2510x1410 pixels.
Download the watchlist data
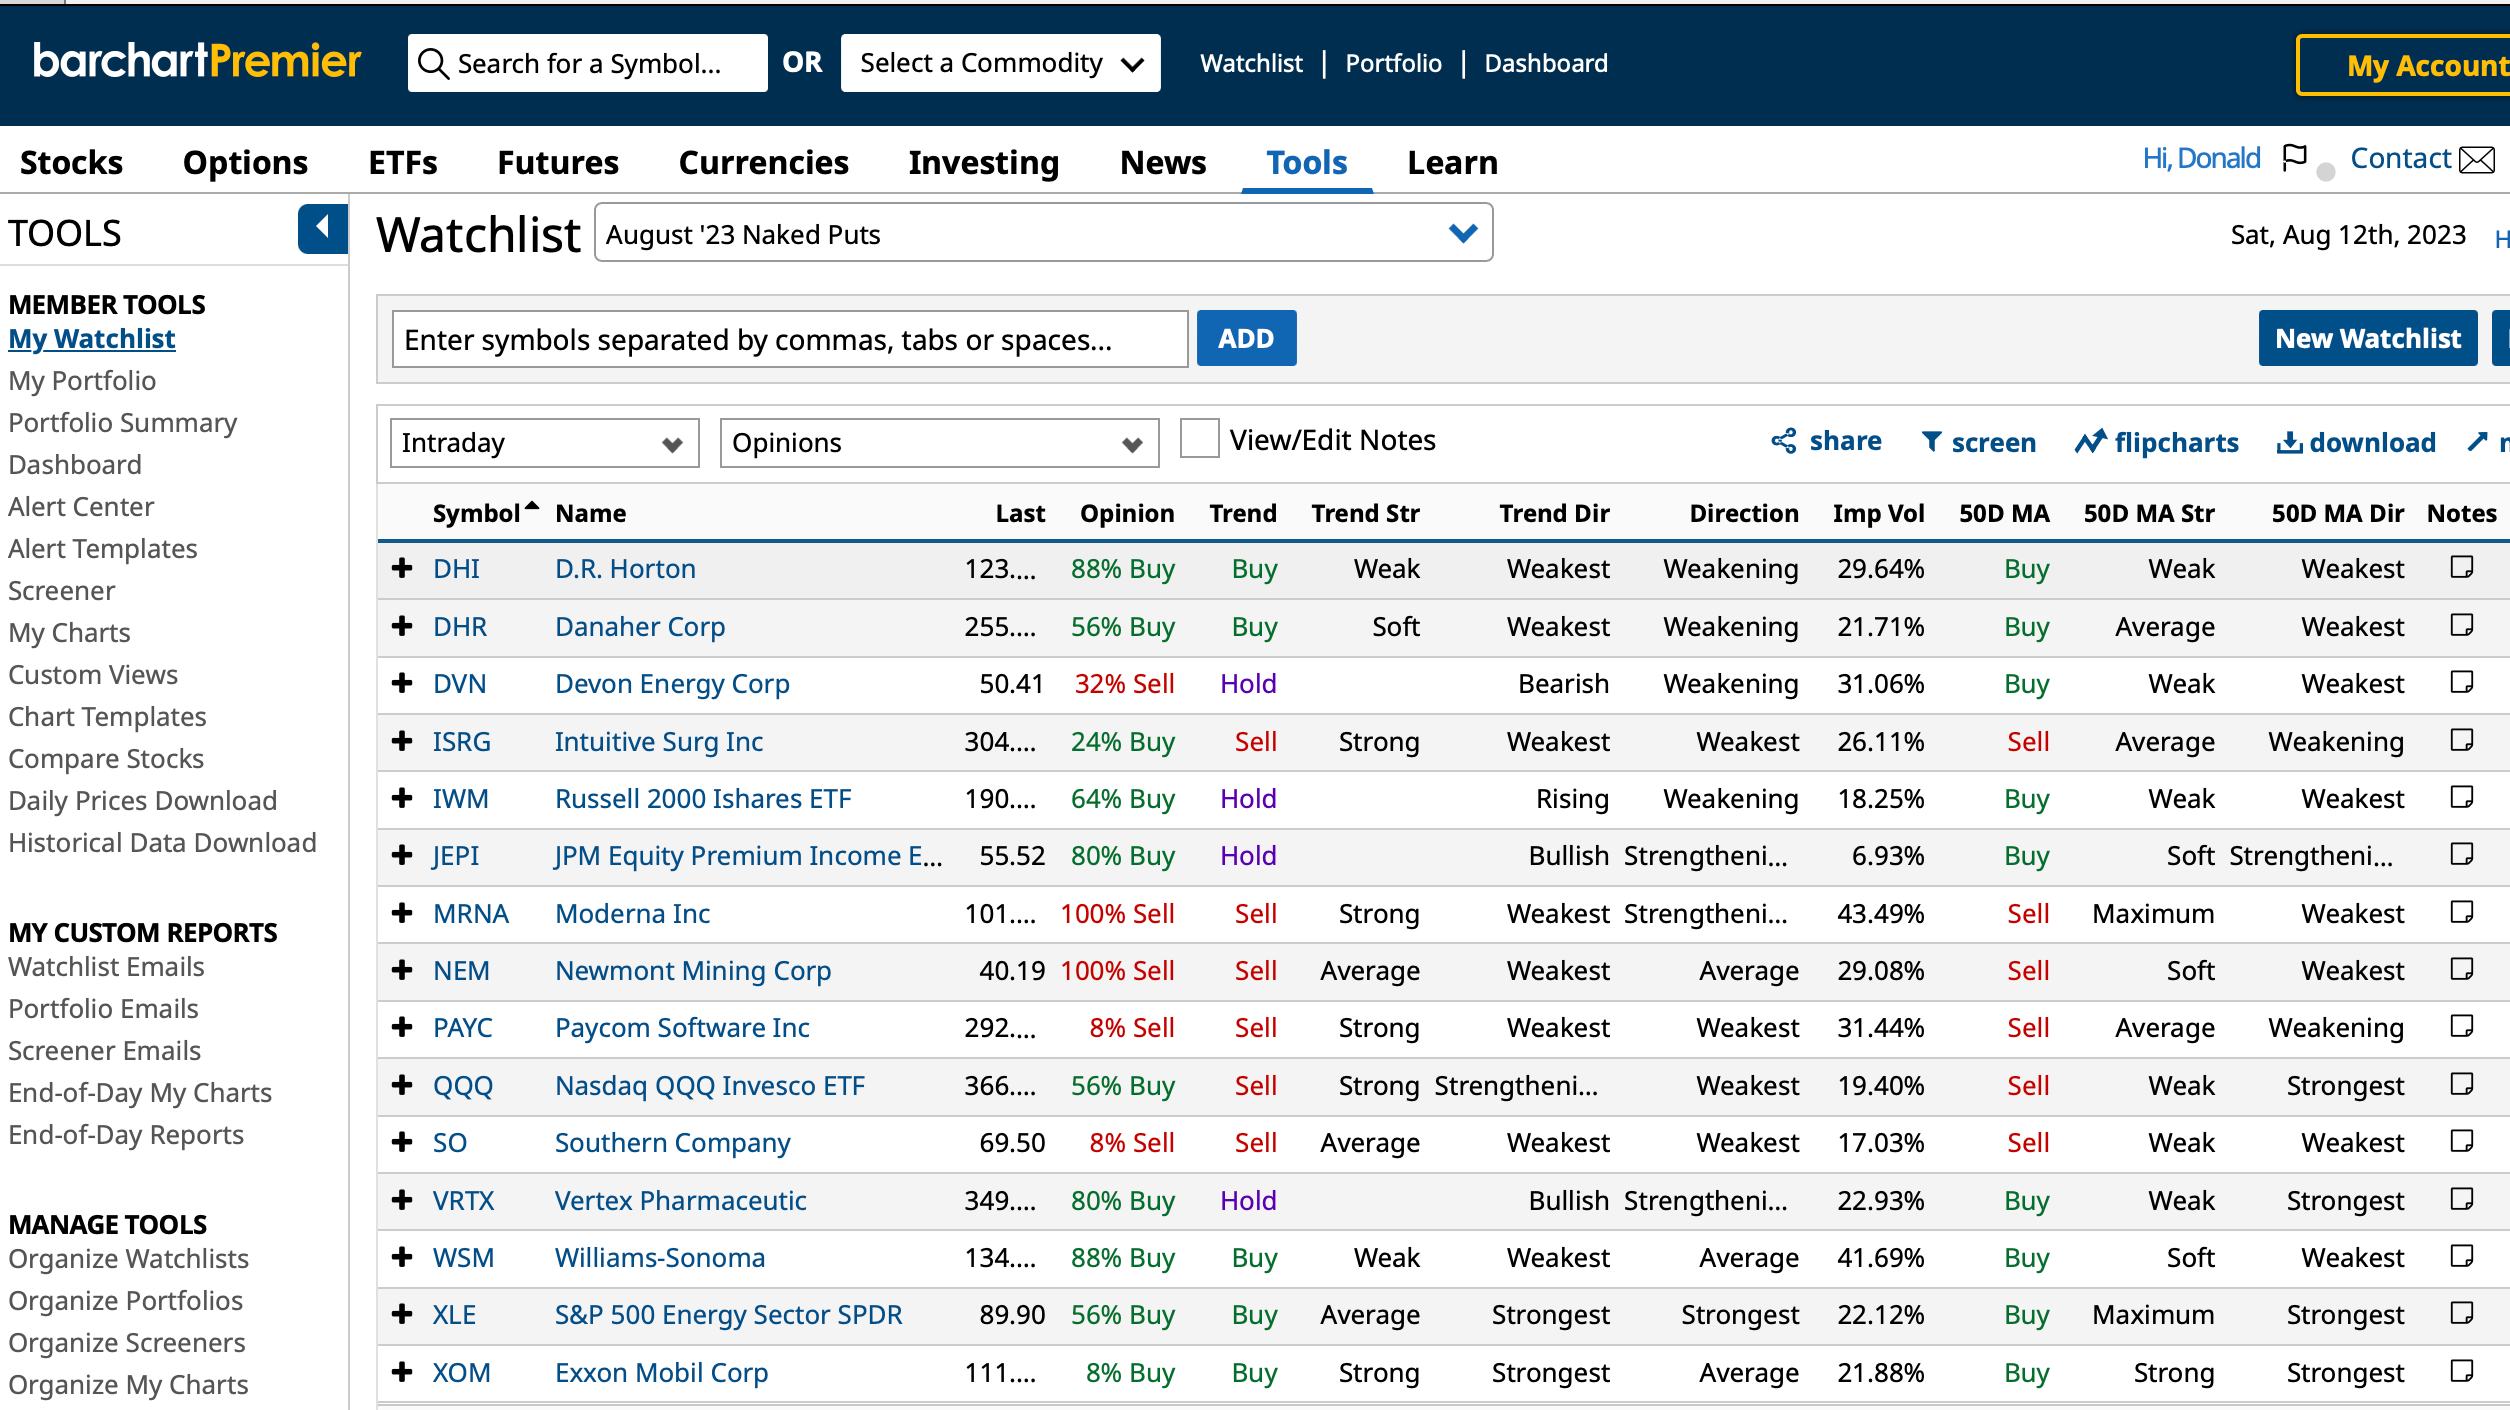(2356, 442)
